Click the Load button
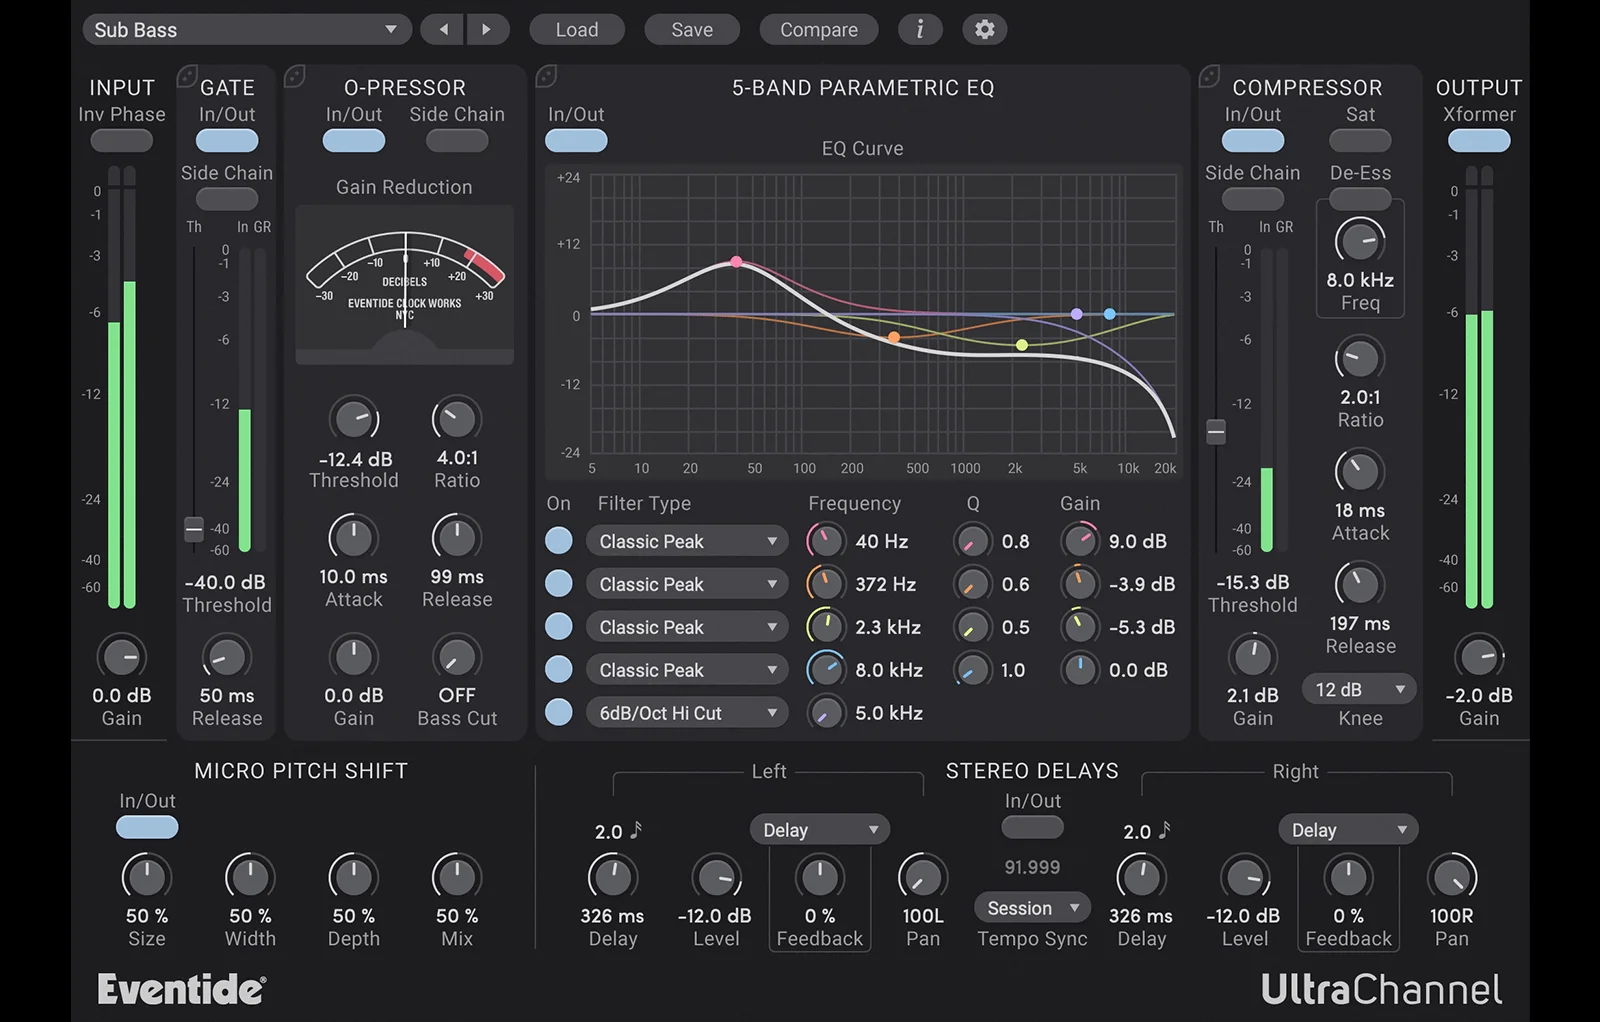The width and height of the screenshot is (1600, 1022). click(577, 29)
